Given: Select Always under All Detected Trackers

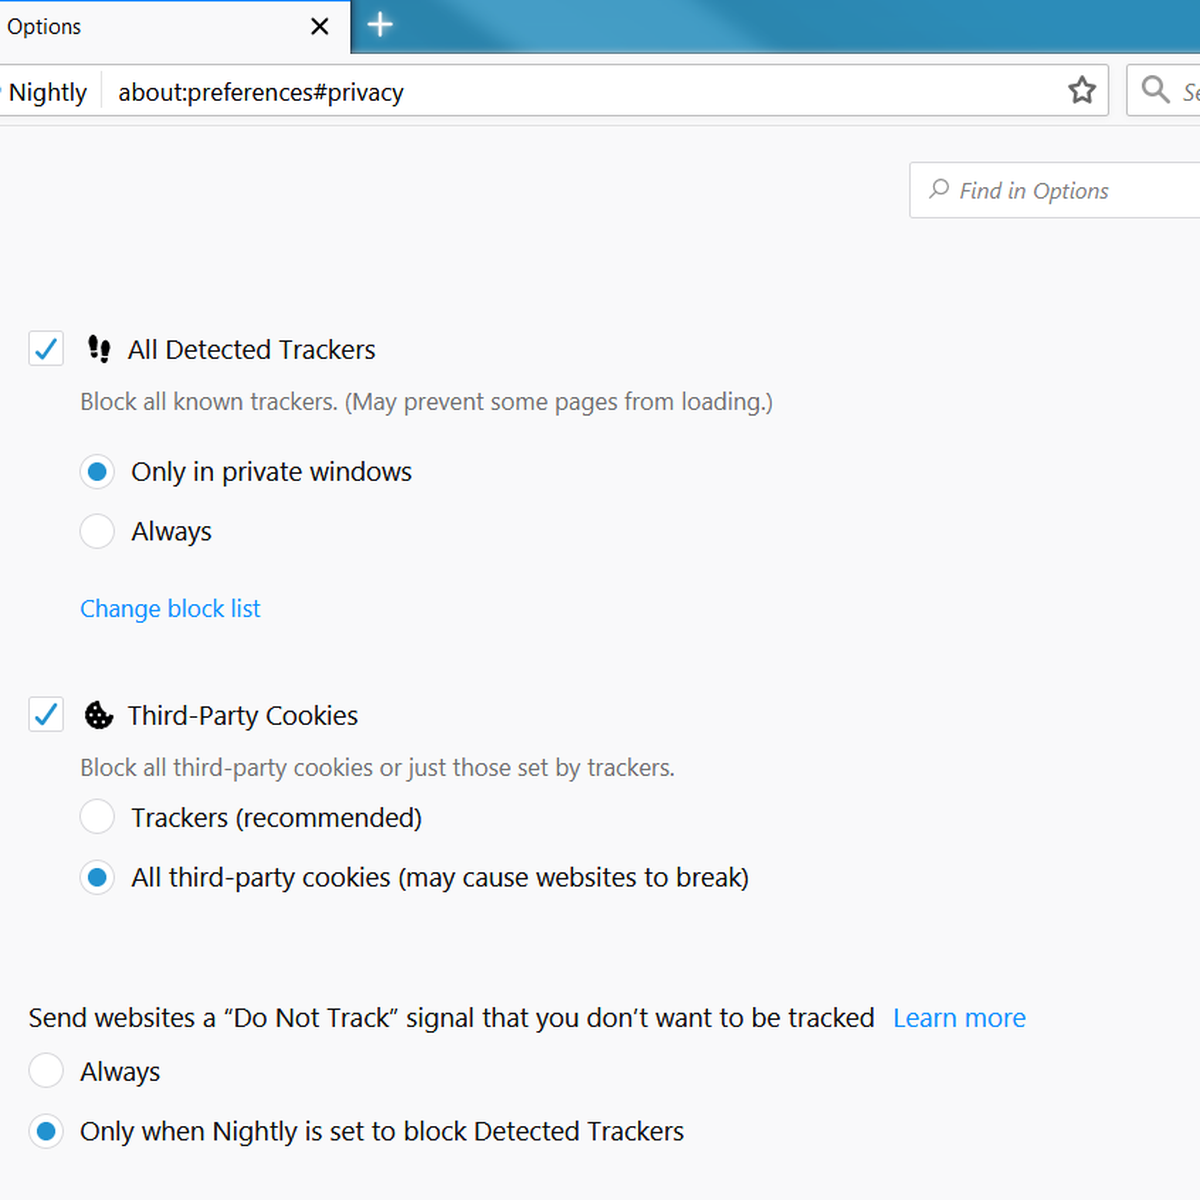Looking at the screenshot, I should [97, 531].
